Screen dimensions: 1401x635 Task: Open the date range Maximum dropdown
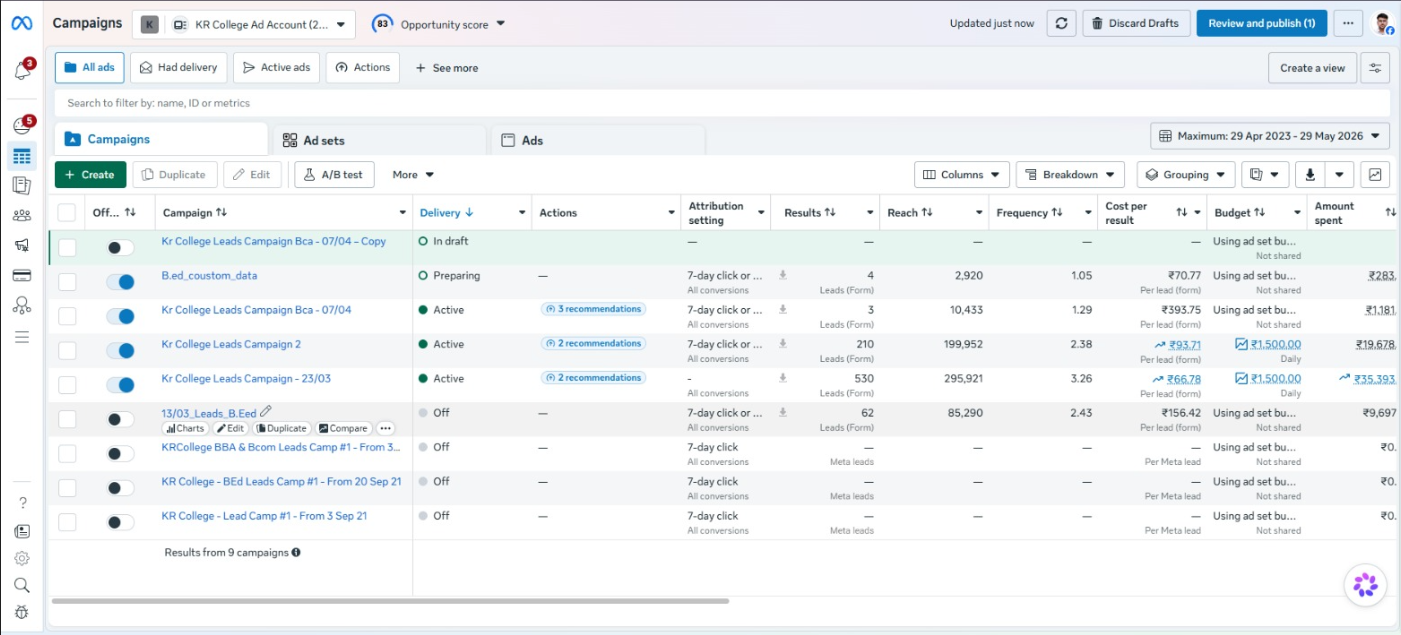point(1270,136)
